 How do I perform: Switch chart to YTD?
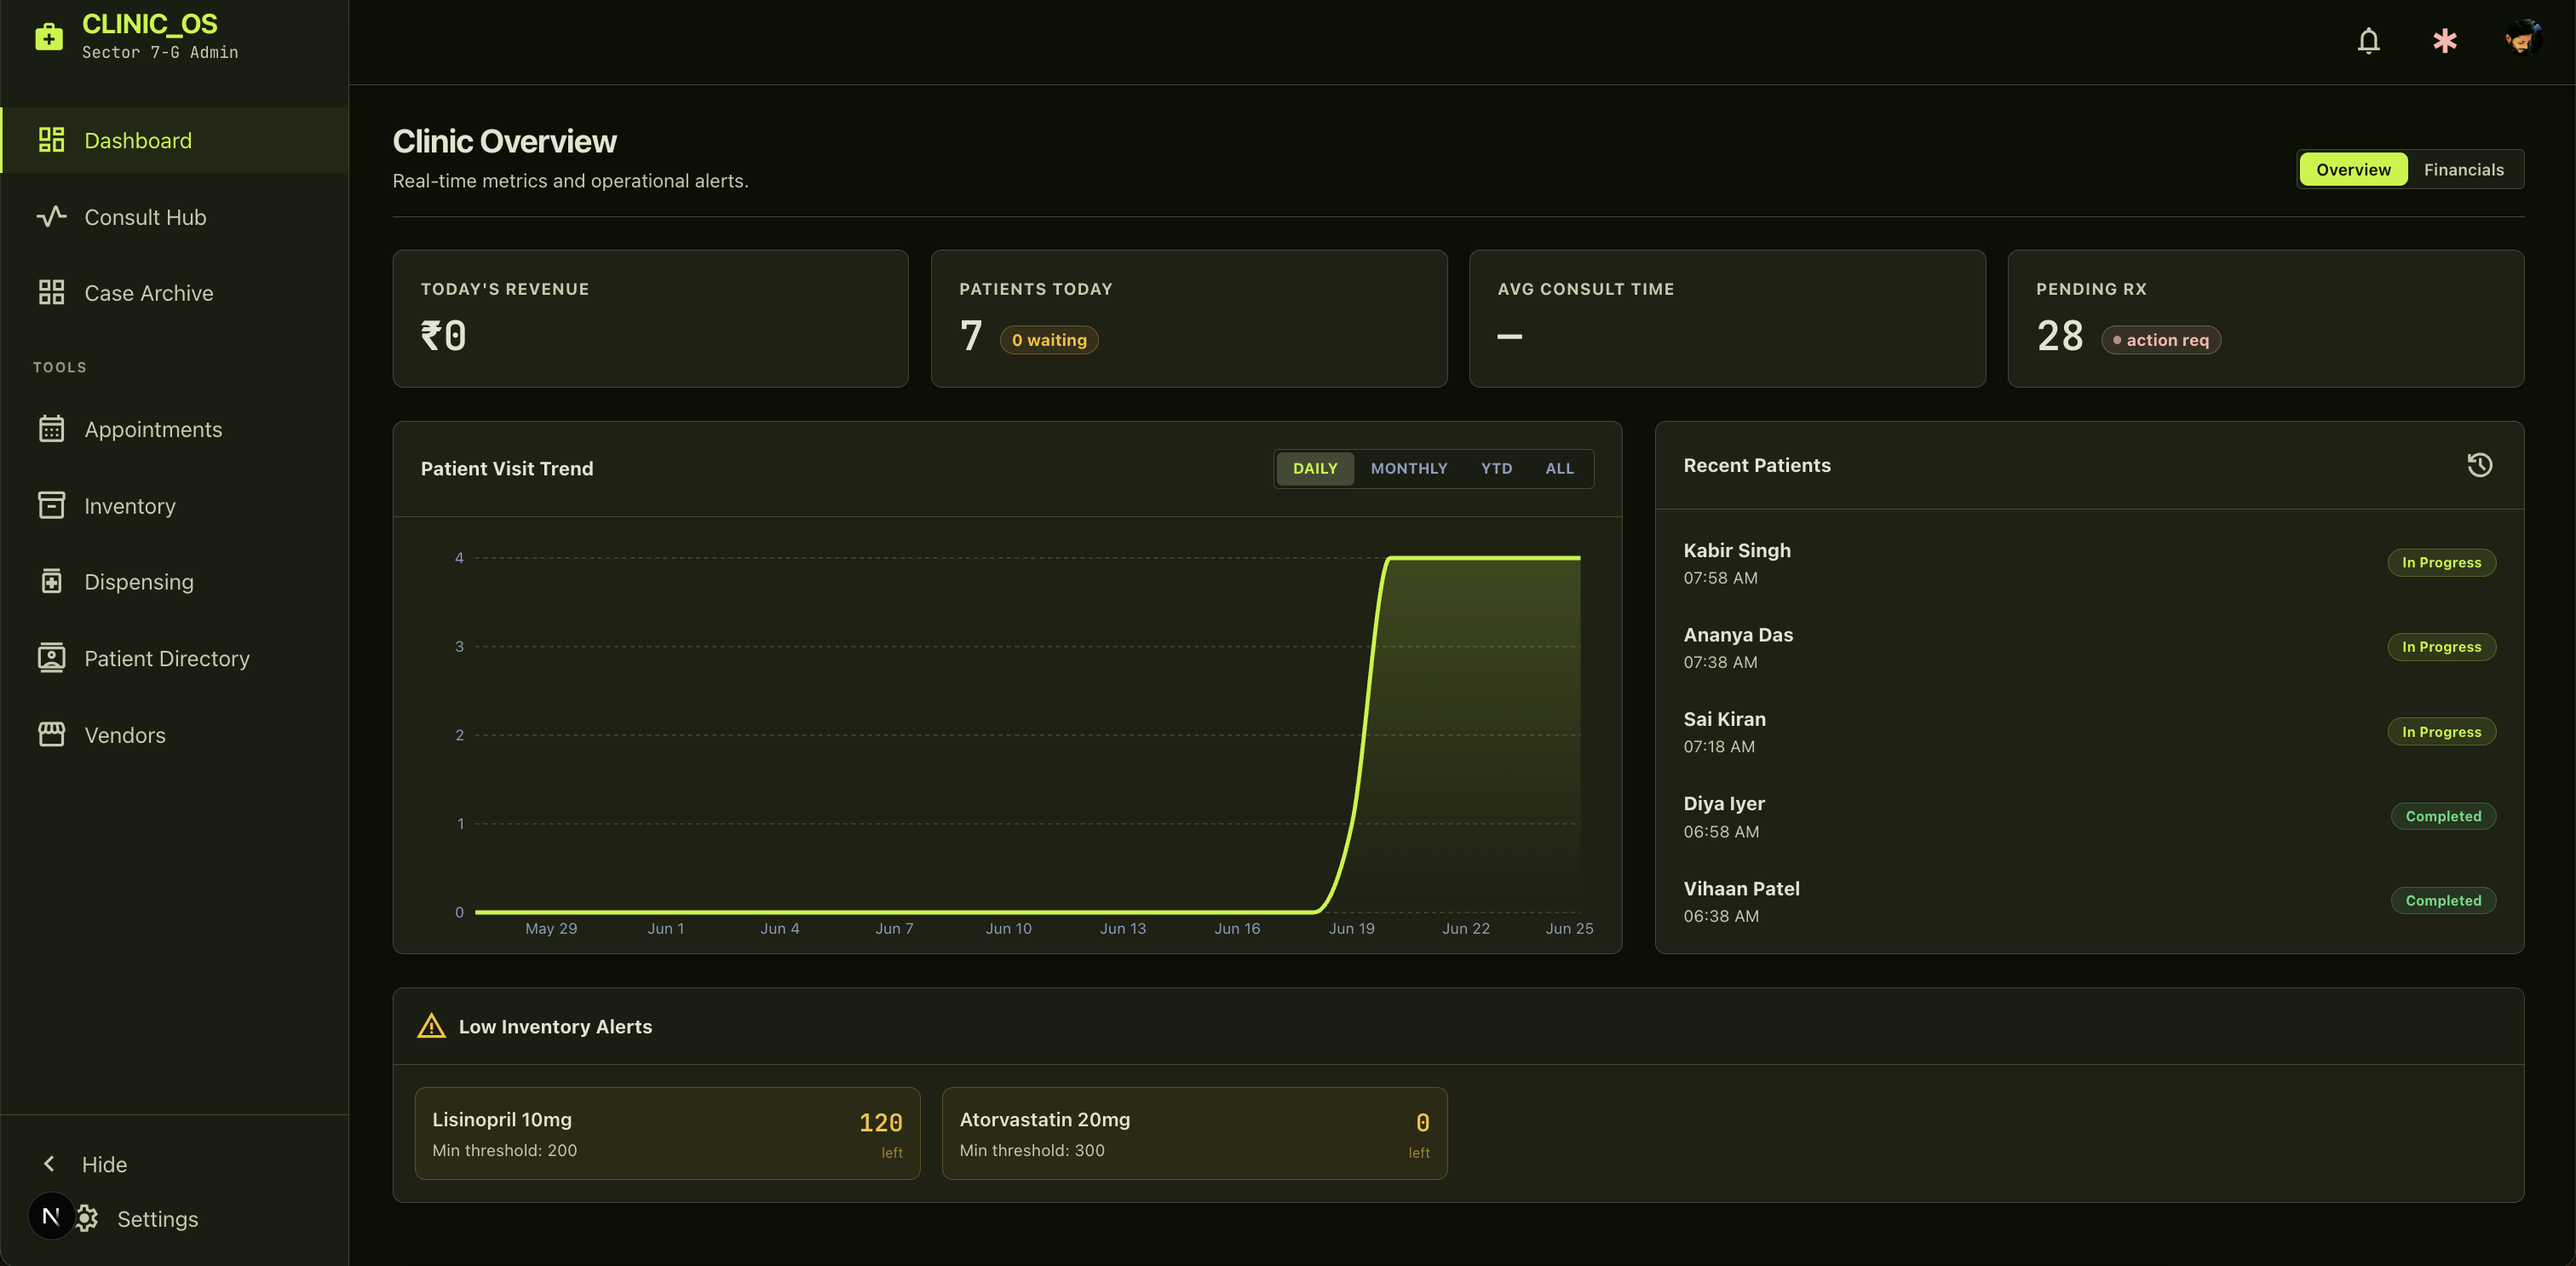pyautogui.click(x=1496, y=468)
